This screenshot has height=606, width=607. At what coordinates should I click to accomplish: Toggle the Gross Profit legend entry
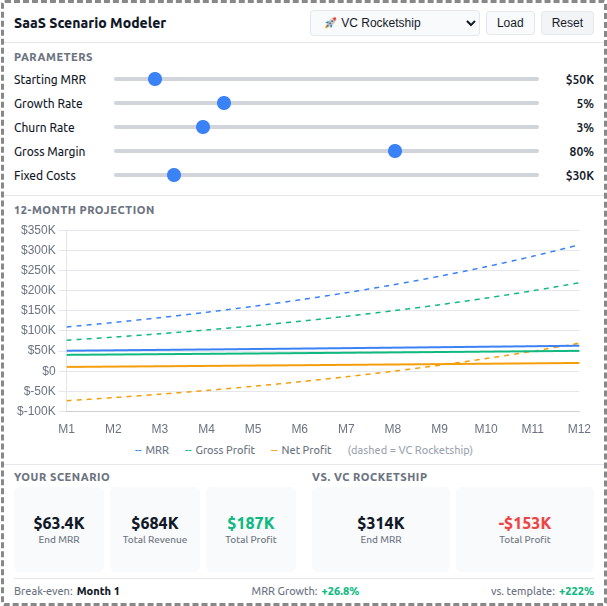click(x=218, y=450)
